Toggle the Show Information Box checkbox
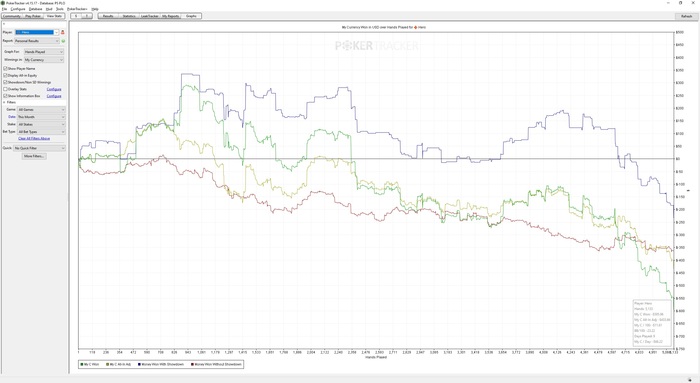The height and width of the screenshot is (383, 700). click(x=5, y=96)
